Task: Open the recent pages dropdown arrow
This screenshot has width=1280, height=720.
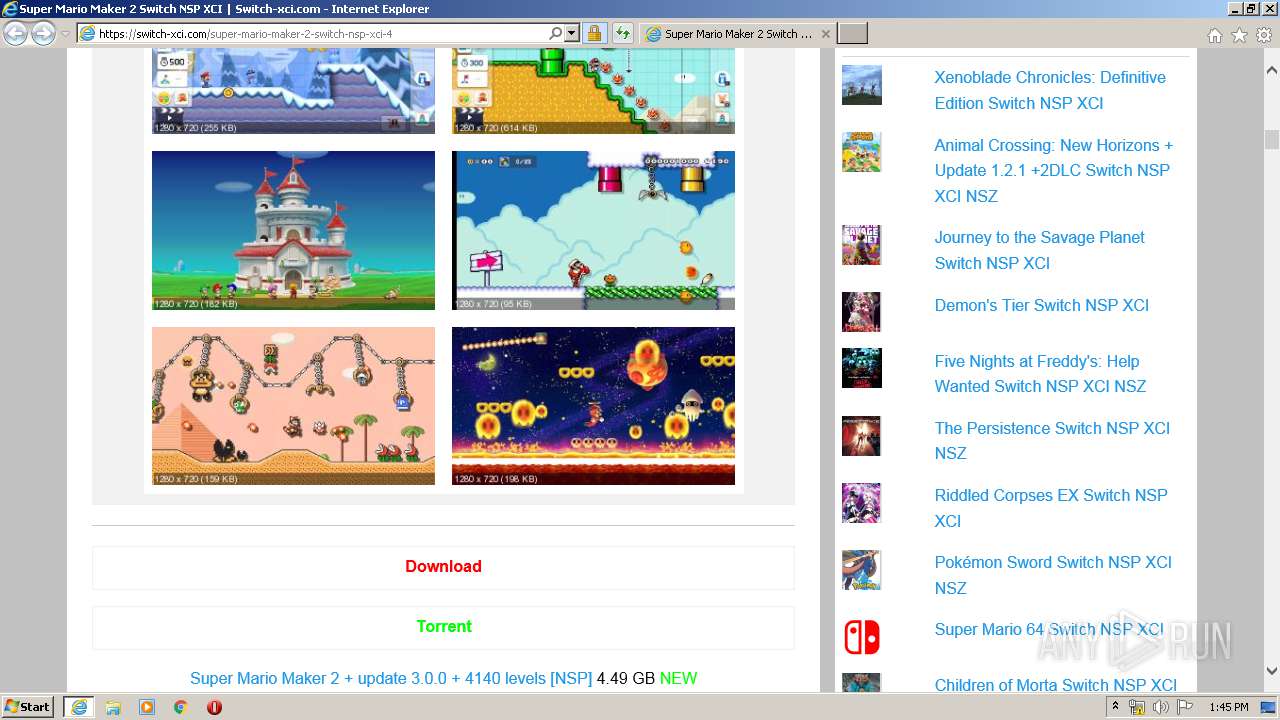Action: [x=65, y=34]
